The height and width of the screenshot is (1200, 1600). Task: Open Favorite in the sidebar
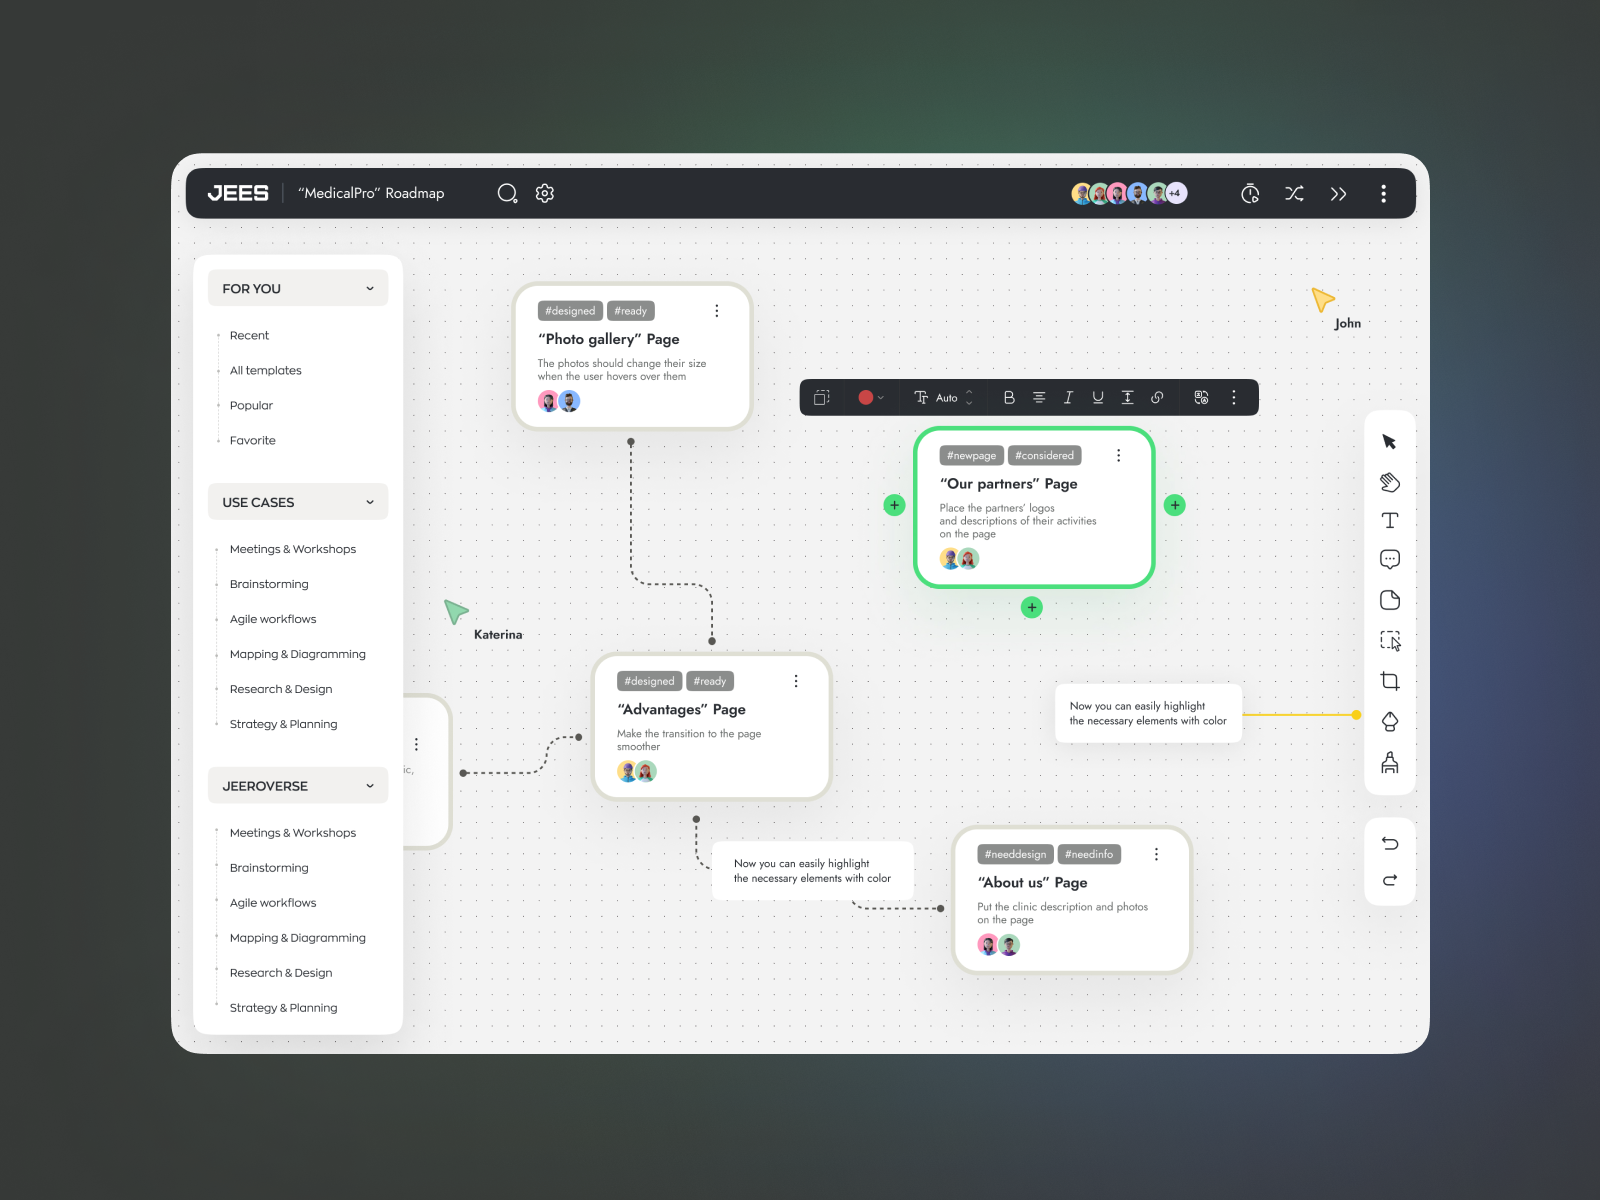click(252, 441)
